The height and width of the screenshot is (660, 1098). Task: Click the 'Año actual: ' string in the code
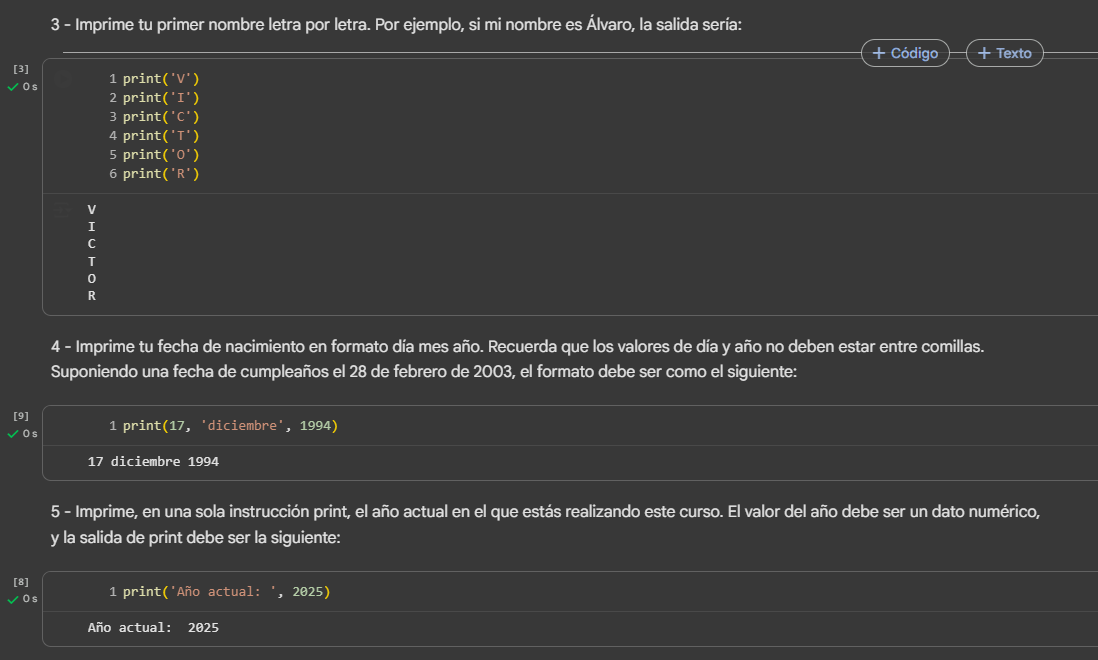[226, 592]
